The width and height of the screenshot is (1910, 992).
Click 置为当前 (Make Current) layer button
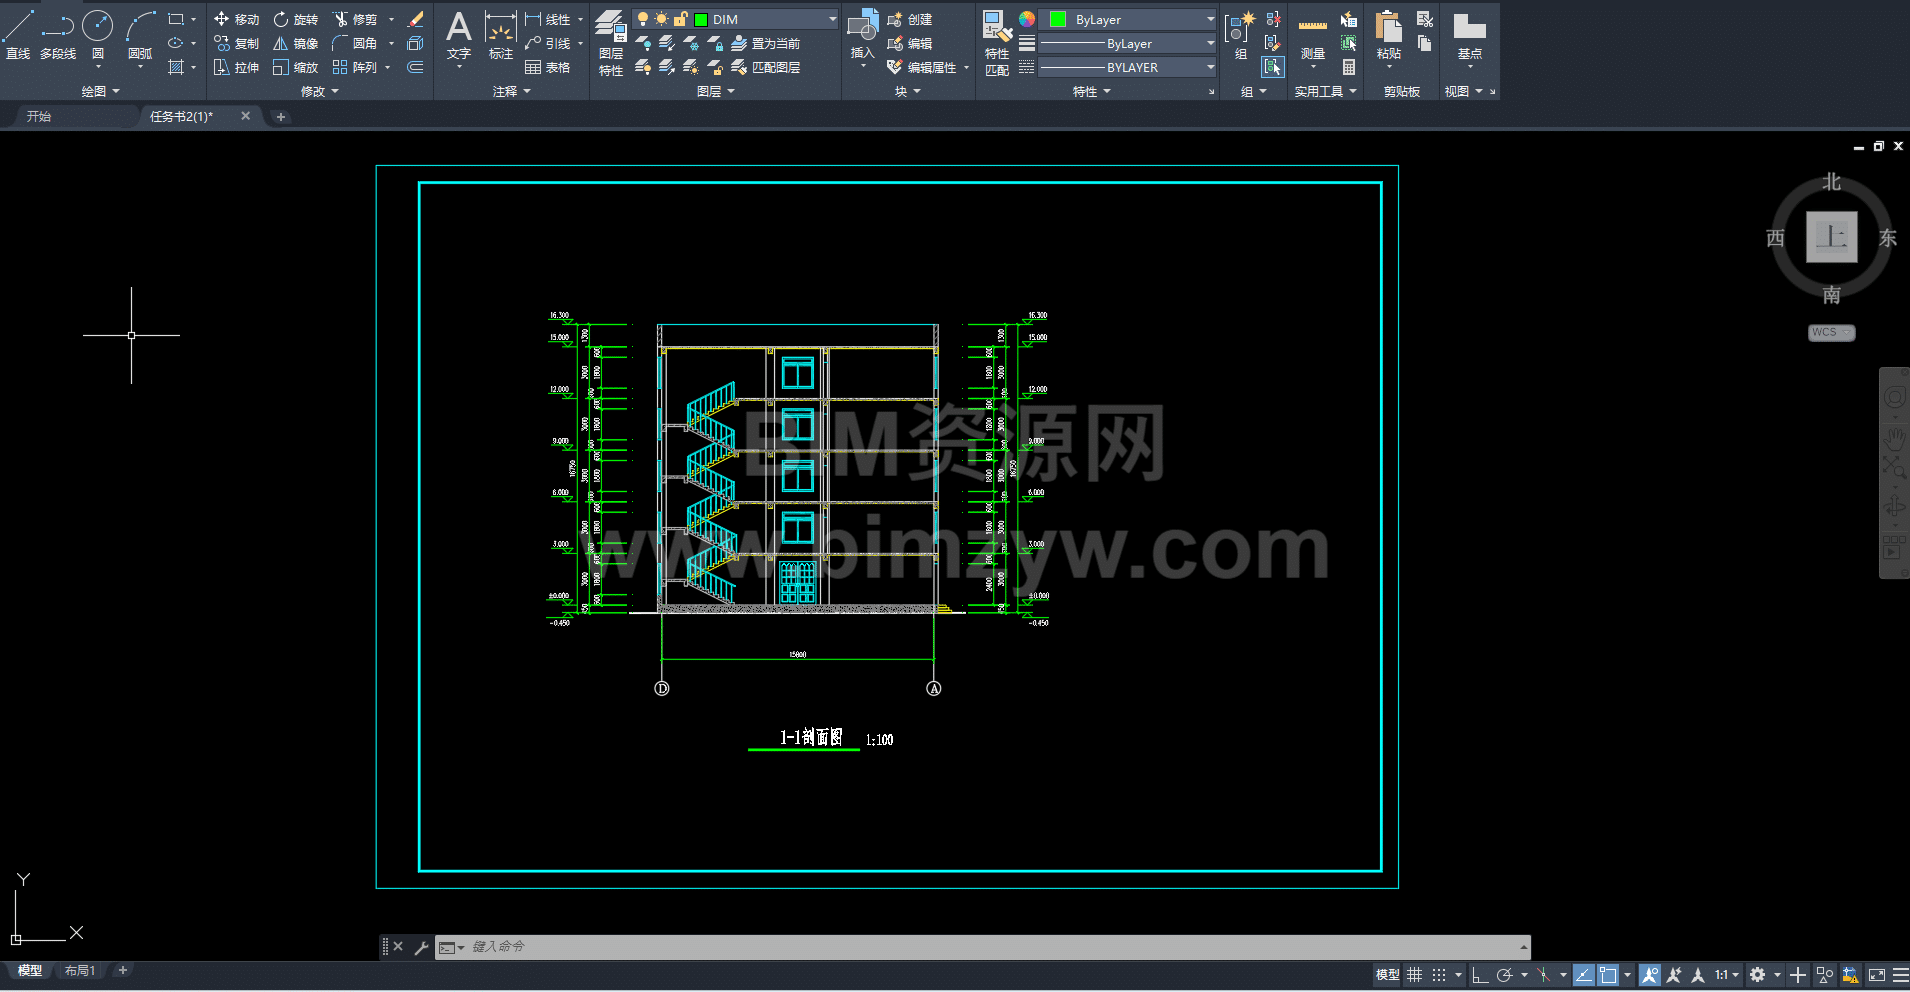pos(766,43)
